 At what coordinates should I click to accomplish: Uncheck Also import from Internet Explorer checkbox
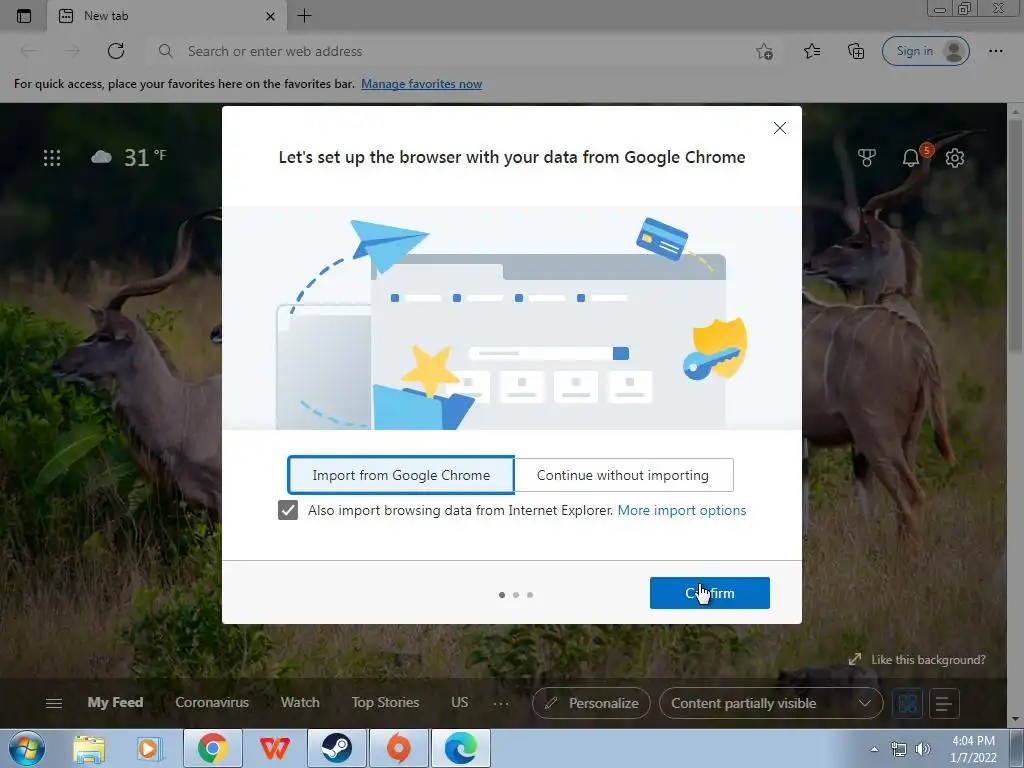click(288, 510)
